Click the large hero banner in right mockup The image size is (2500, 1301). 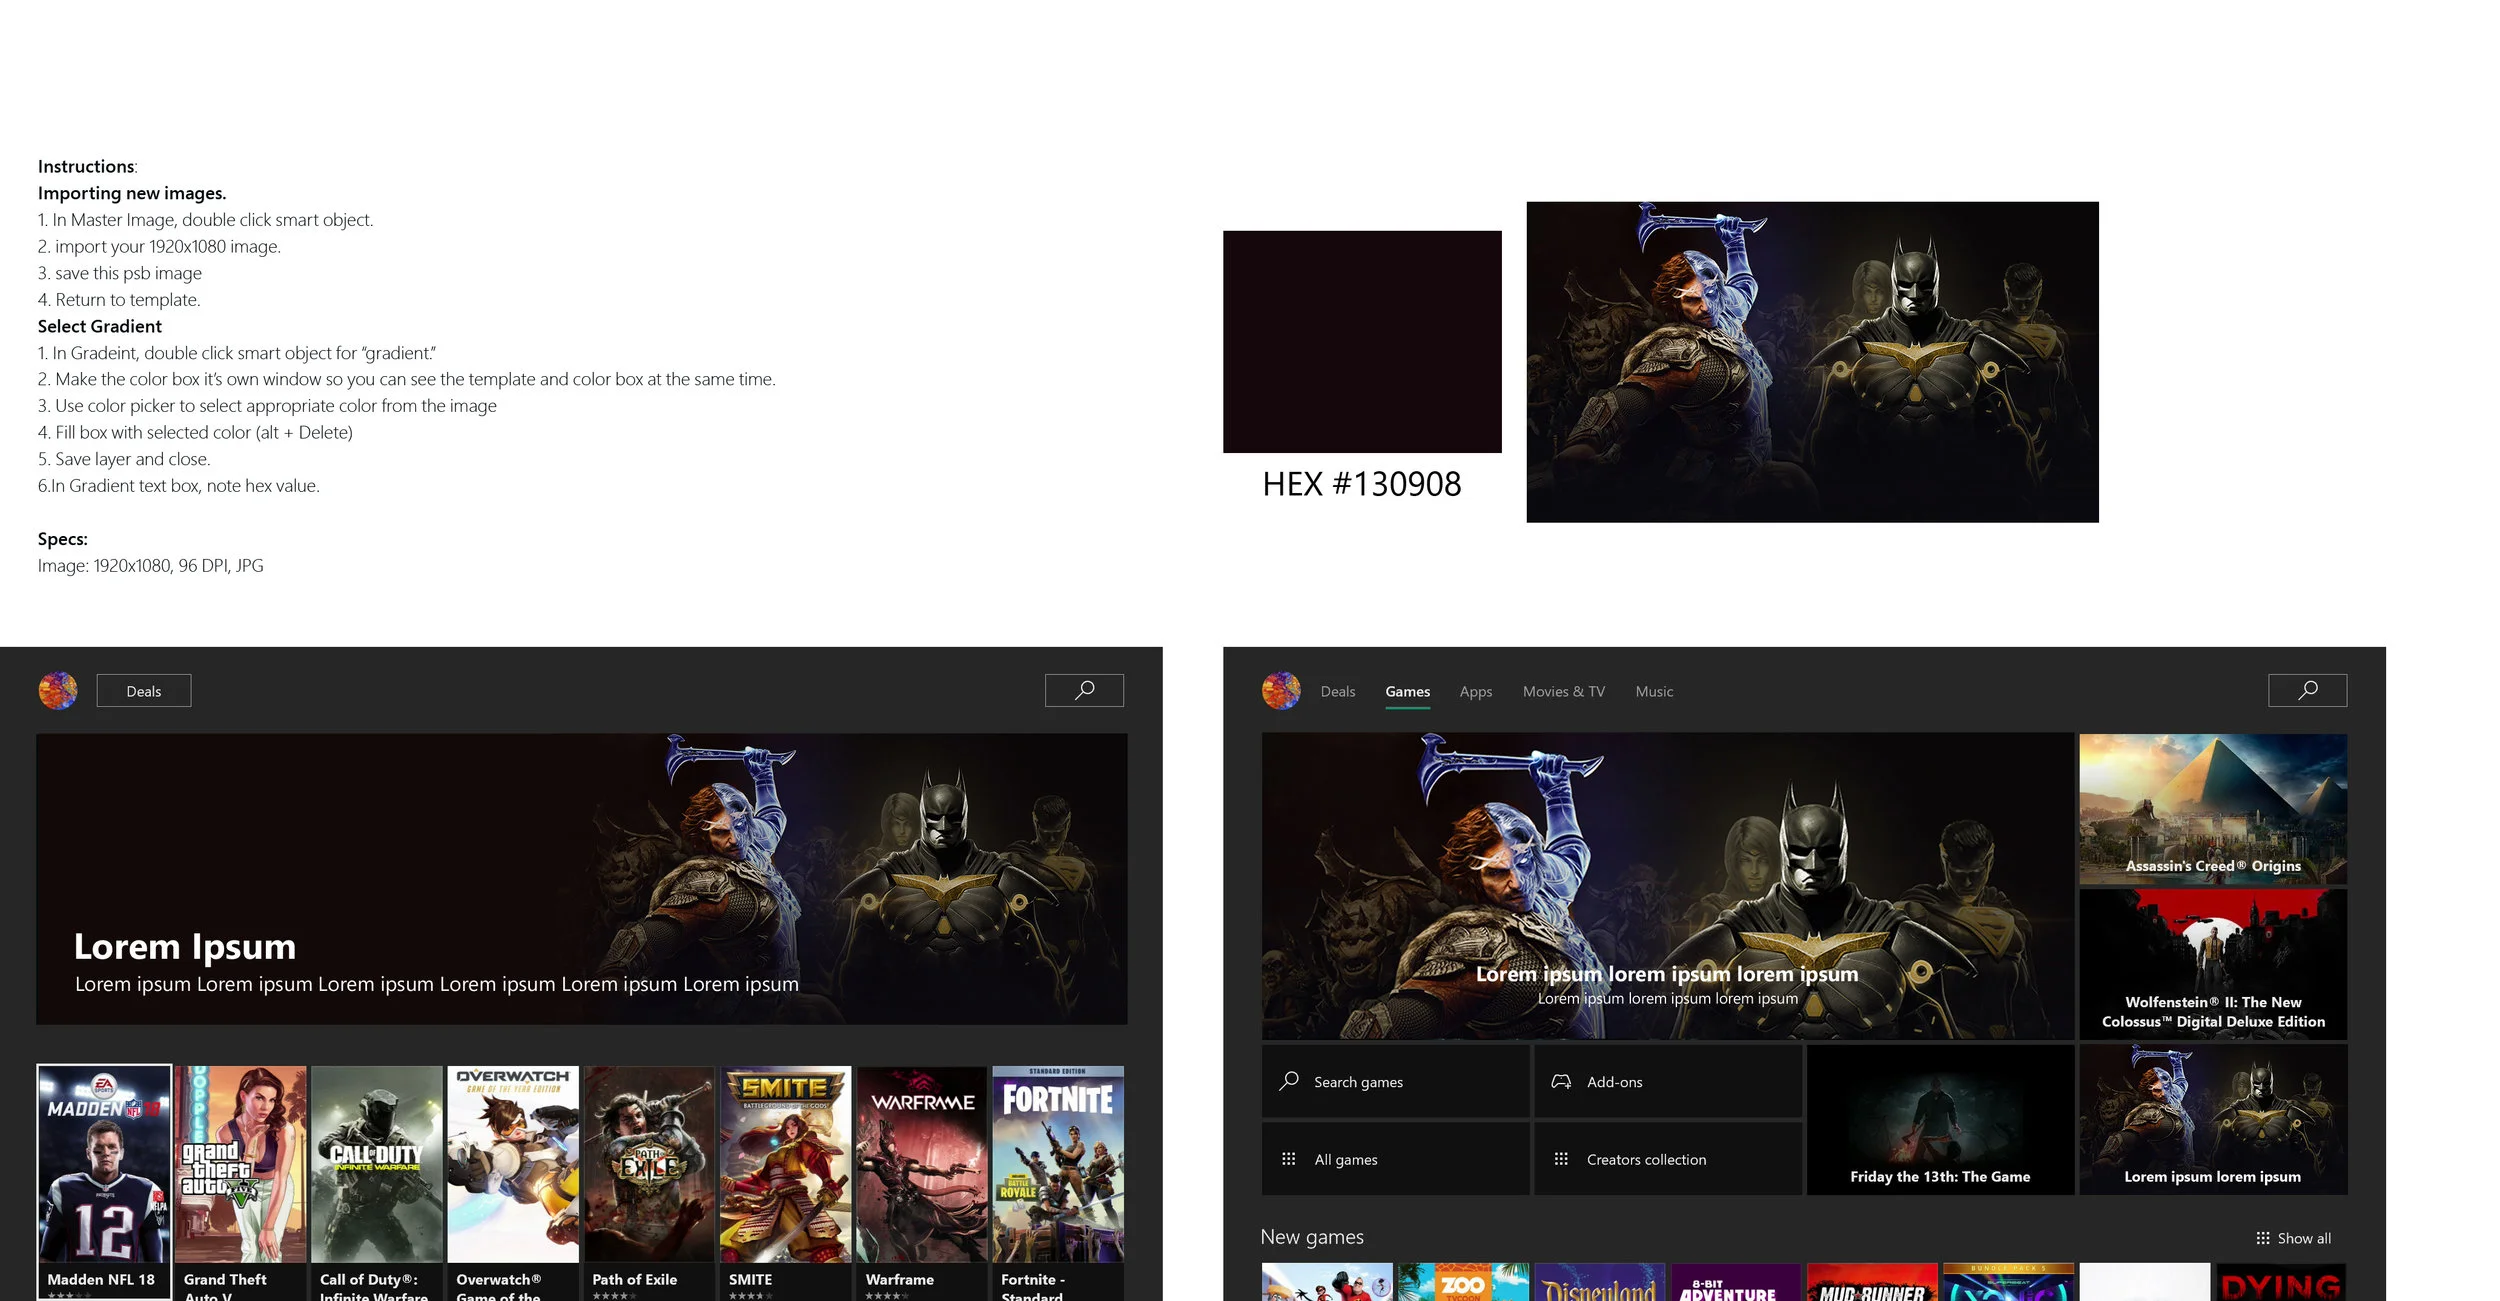[x=1667, y=886]
